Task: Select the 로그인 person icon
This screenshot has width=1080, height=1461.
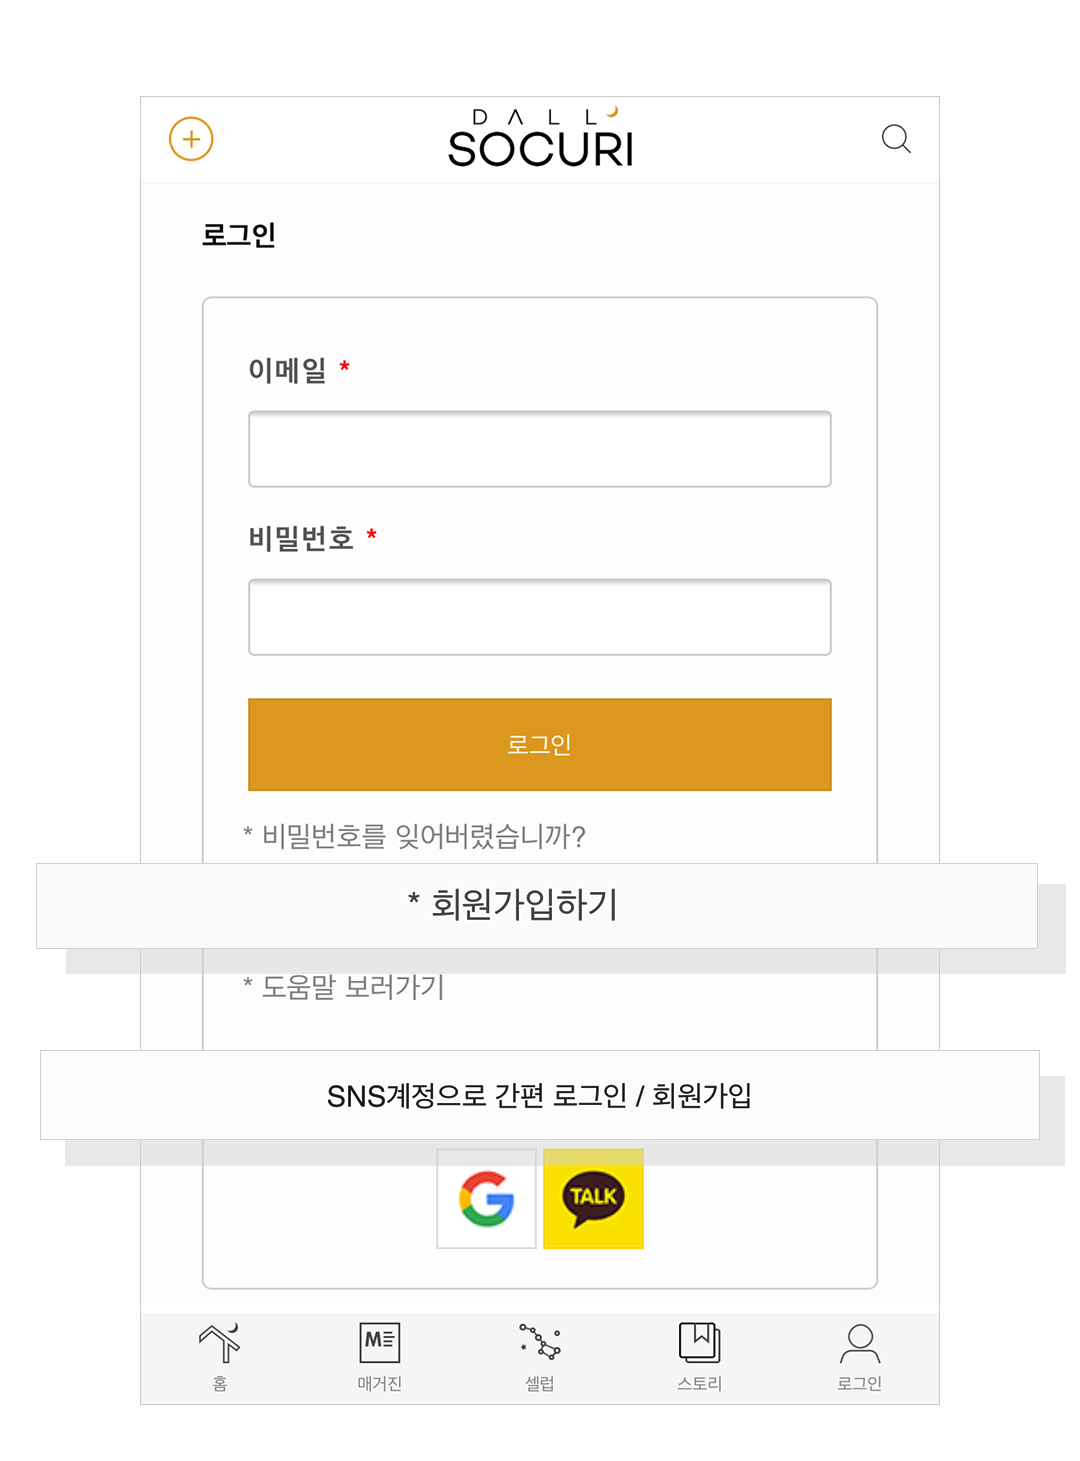Action: (x=860, y=1344)
